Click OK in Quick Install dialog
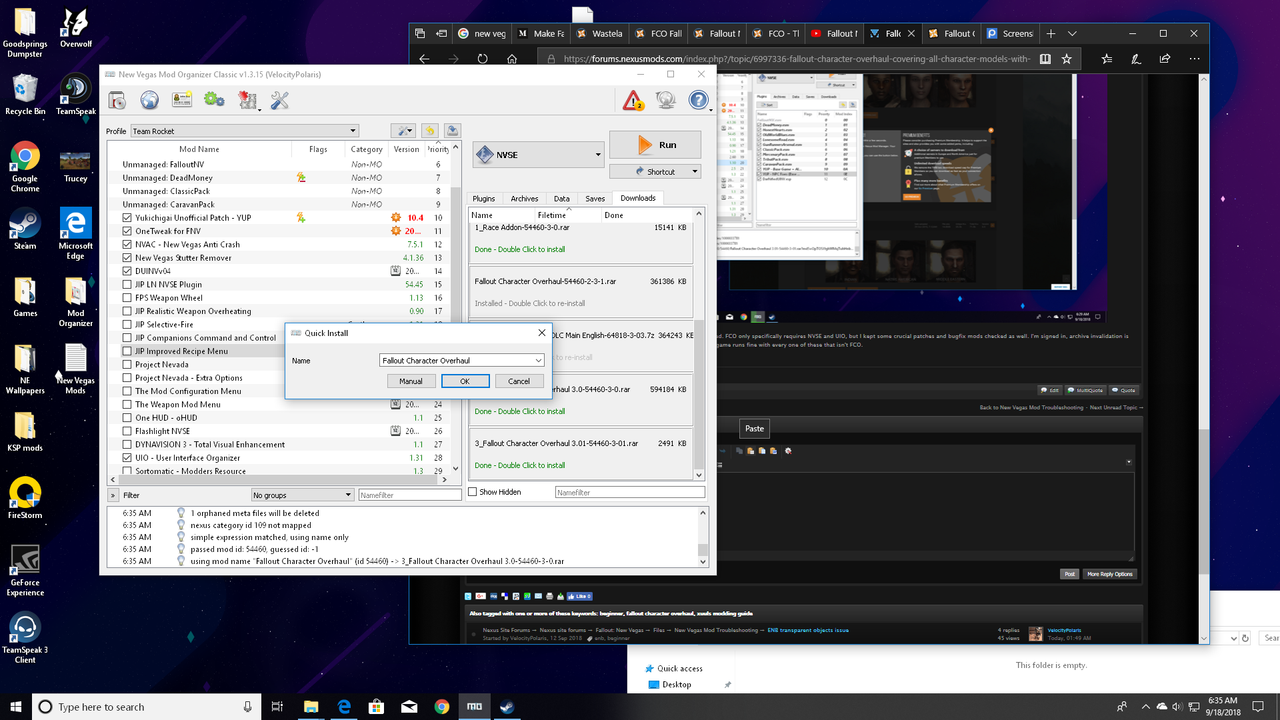Screen dimensions: 1280x720 point(465,381)
